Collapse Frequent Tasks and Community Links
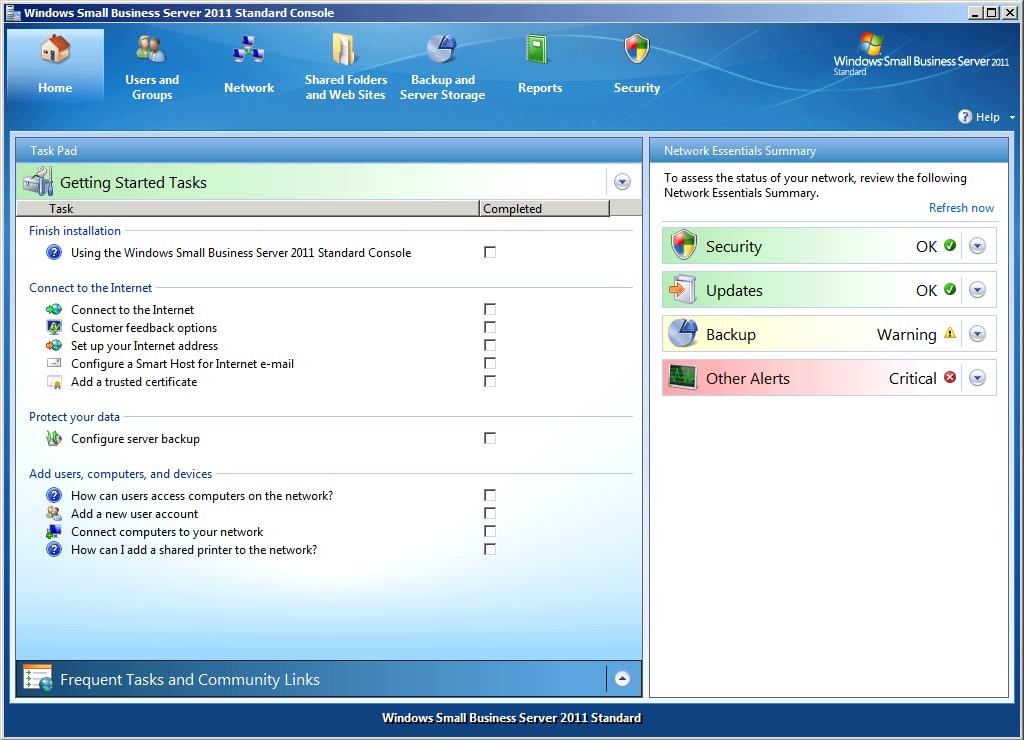Screen dimensions: 1024x740 coord(622,678)
